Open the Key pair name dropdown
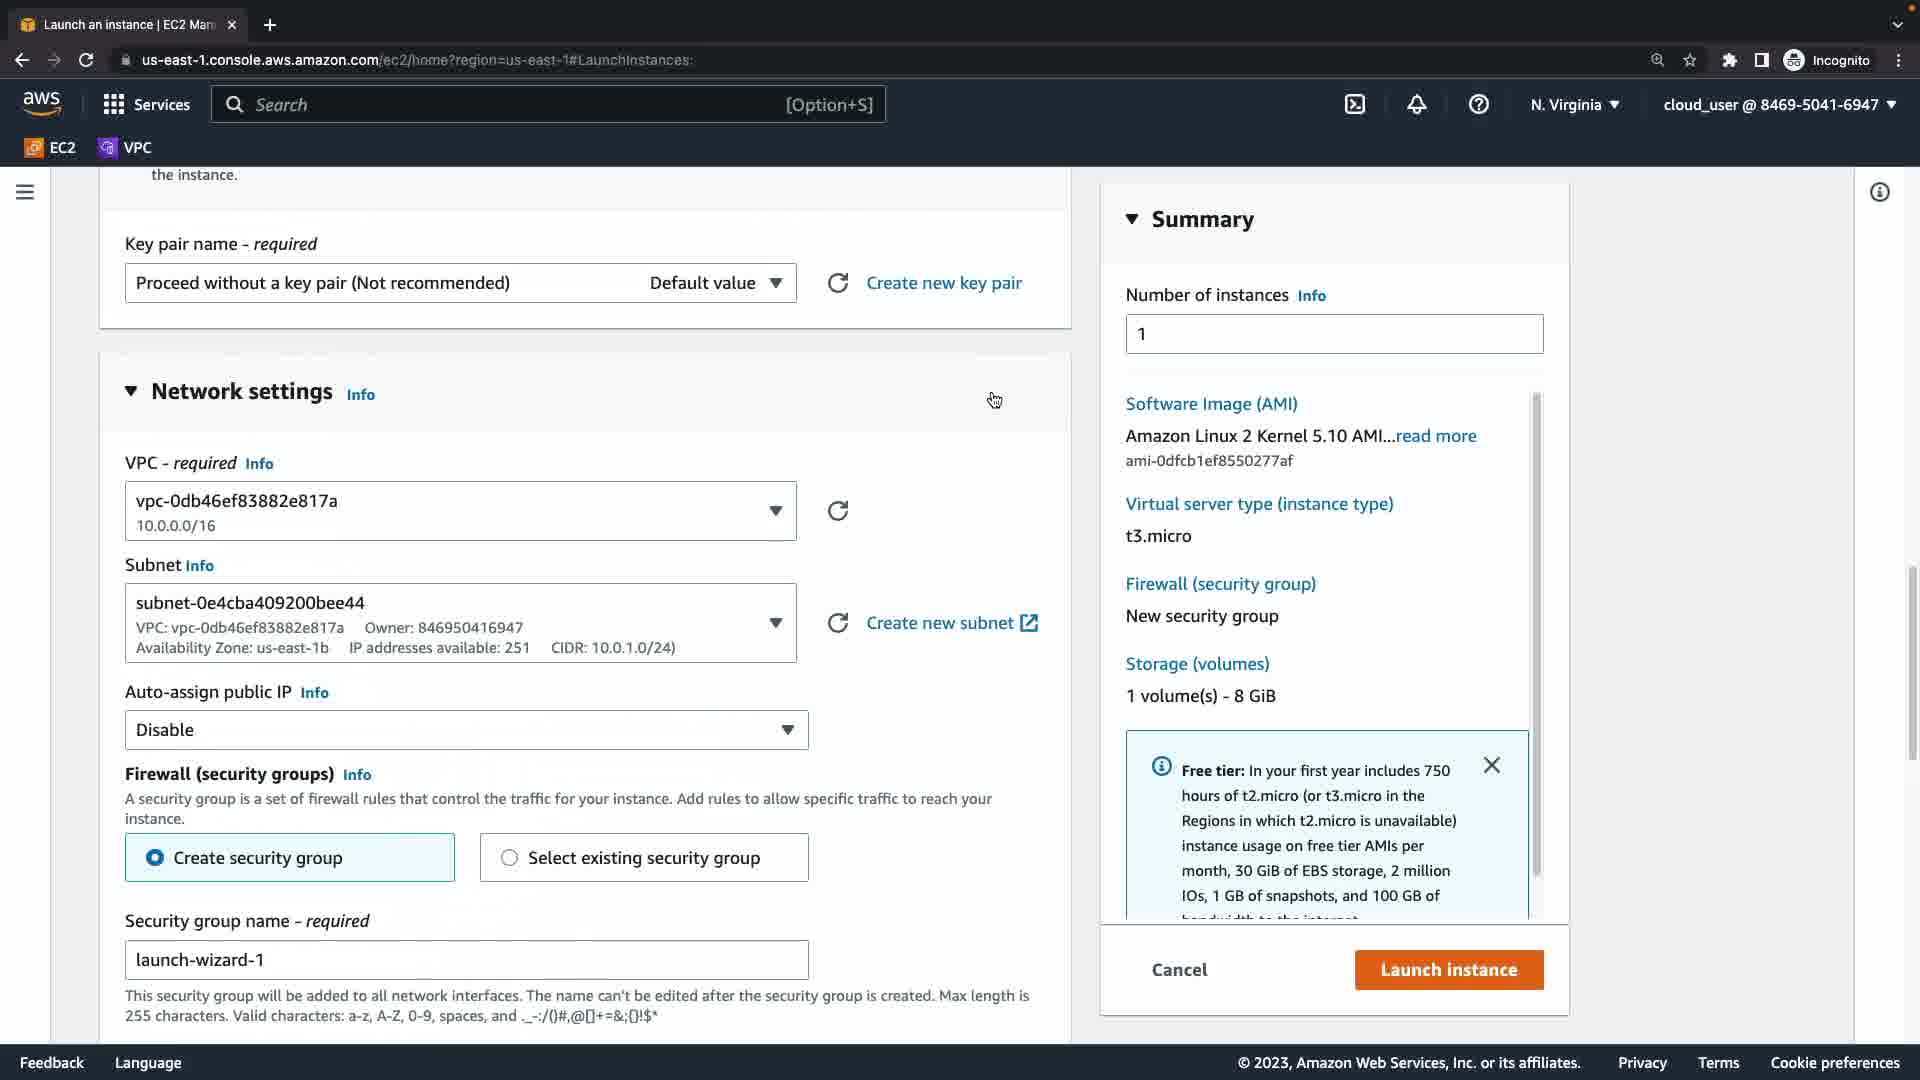The width and height of the screenshot is (1920, 1080). 460,283
